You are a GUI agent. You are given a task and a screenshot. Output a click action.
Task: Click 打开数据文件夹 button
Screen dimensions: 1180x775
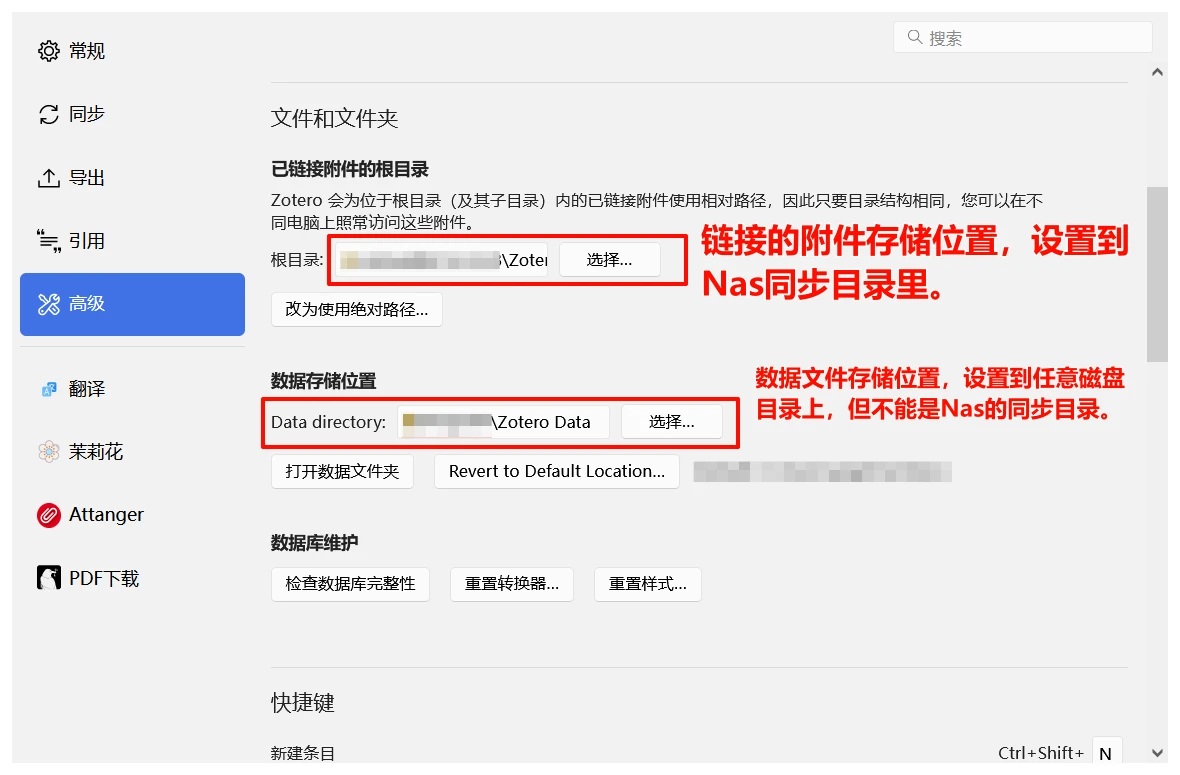pyautogui.click(x=342, y=472)
